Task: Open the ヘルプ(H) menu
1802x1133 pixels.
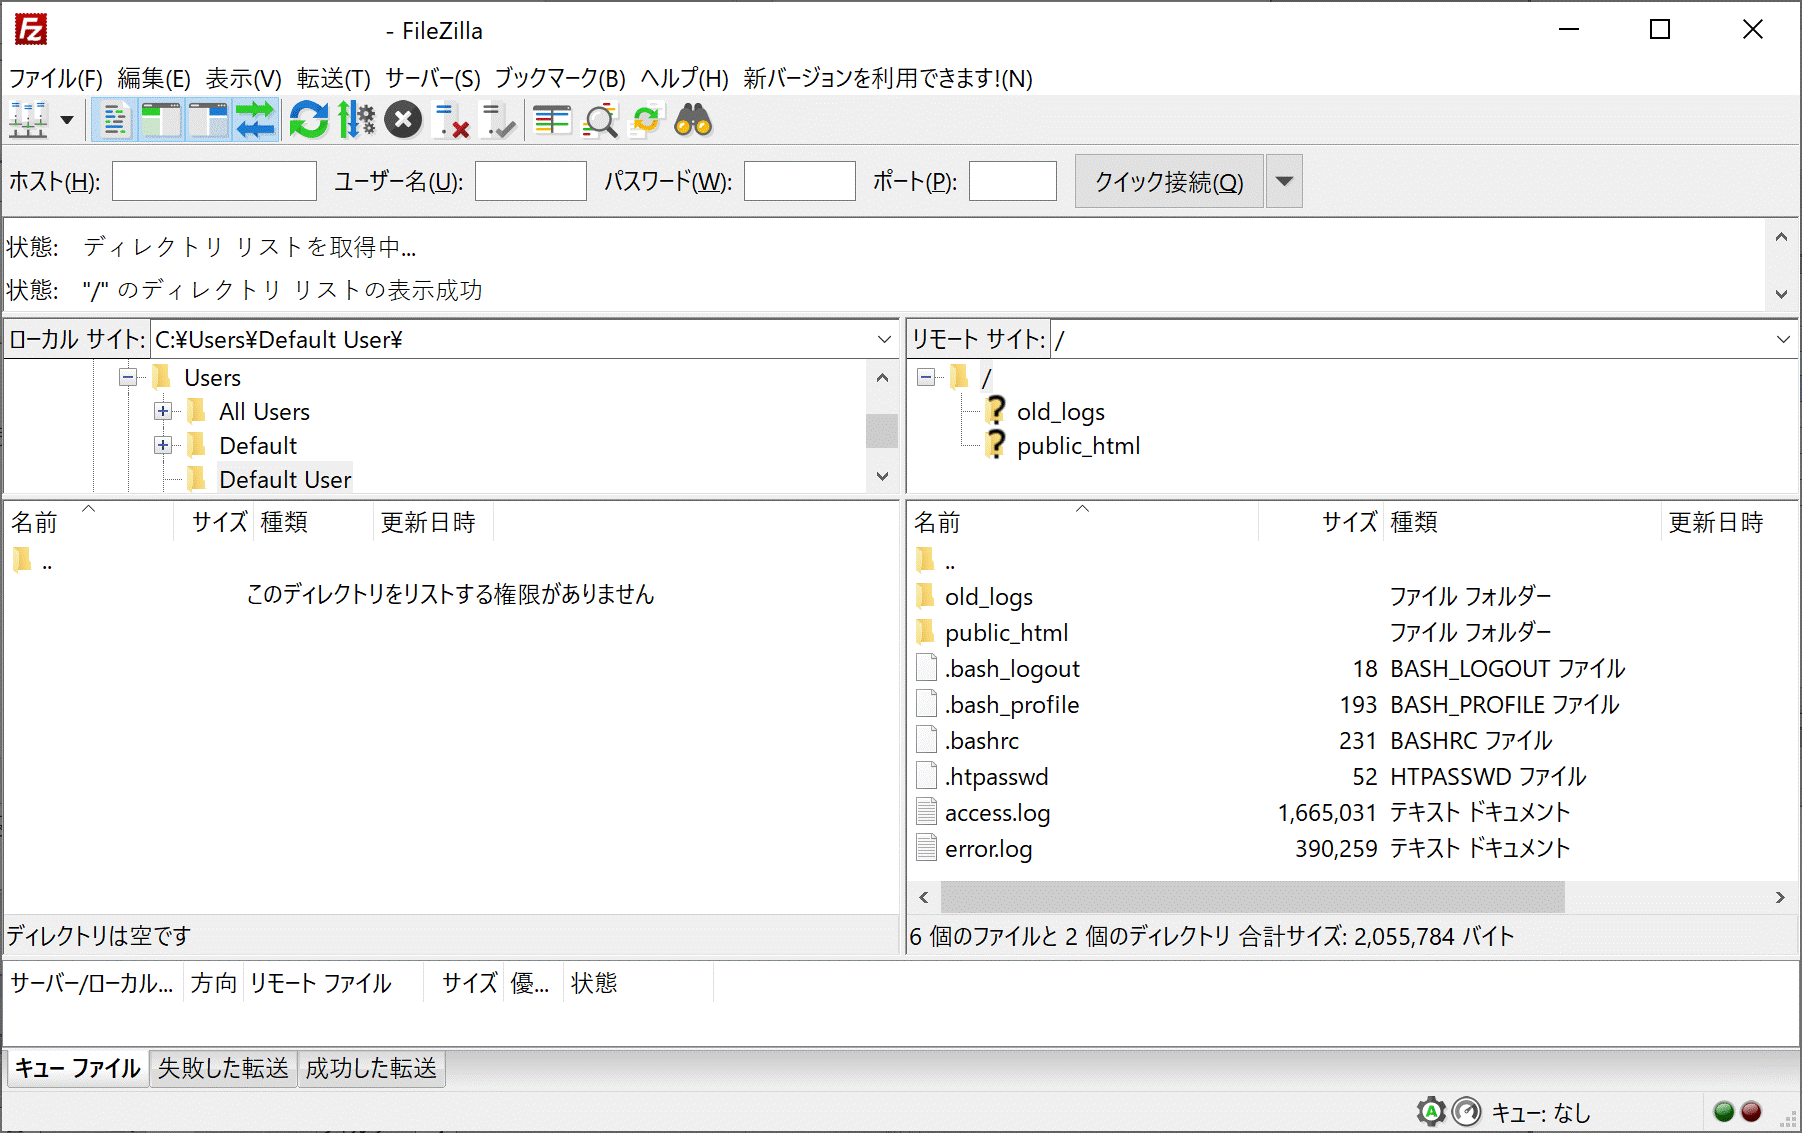Action: tap(685, 78)
